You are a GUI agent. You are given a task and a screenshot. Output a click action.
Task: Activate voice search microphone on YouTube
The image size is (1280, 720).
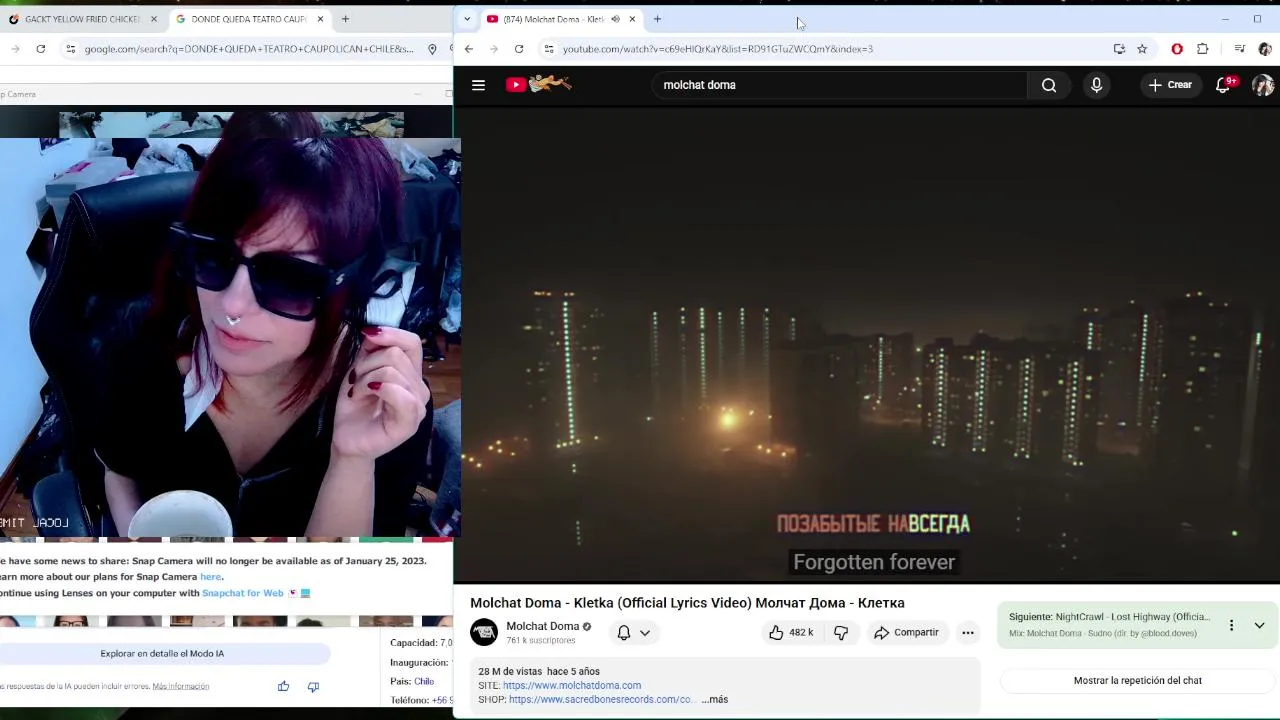(1096, 85)
